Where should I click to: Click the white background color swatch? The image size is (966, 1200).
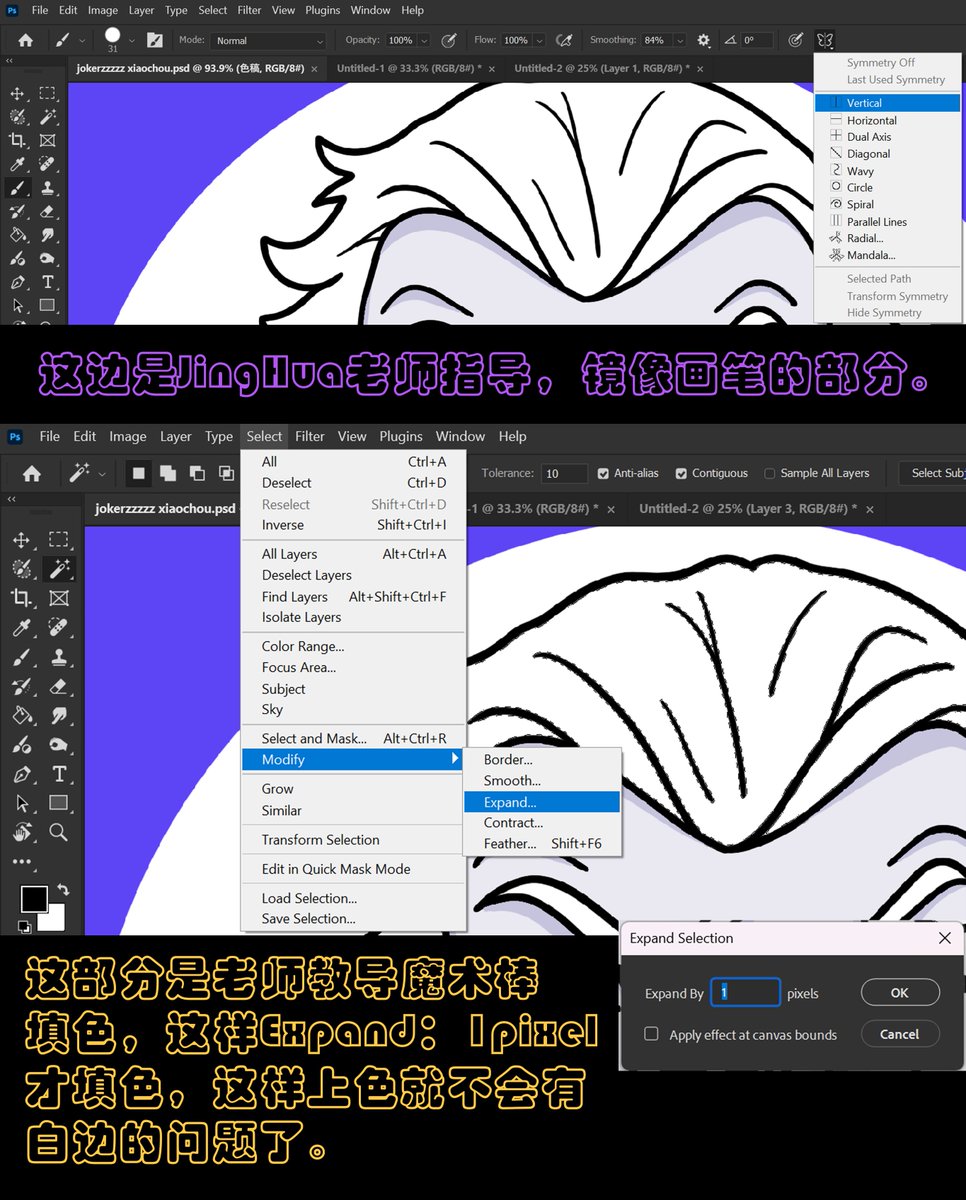point(54,920)
